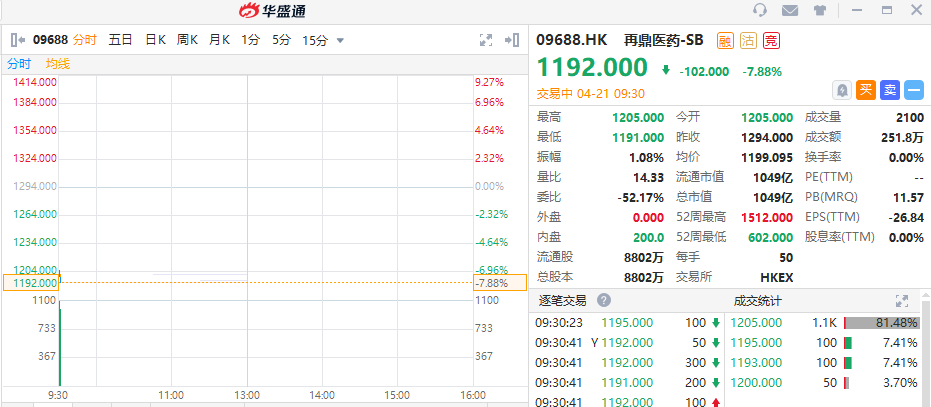Screen dimensions: 931x407
Task: Collapse the right quote panel arrow
Action: point(513,40)
